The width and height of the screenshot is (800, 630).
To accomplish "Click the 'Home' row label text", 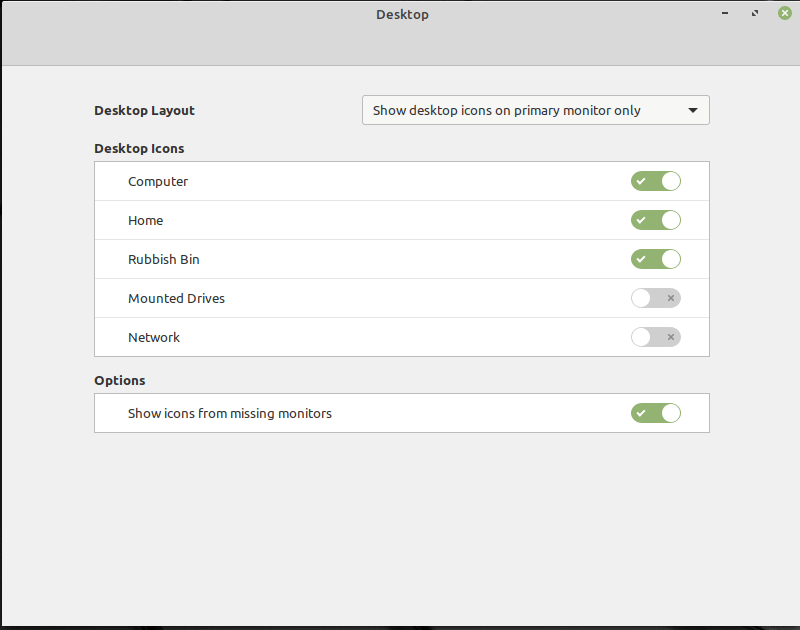I will click(x=145, y=220).
